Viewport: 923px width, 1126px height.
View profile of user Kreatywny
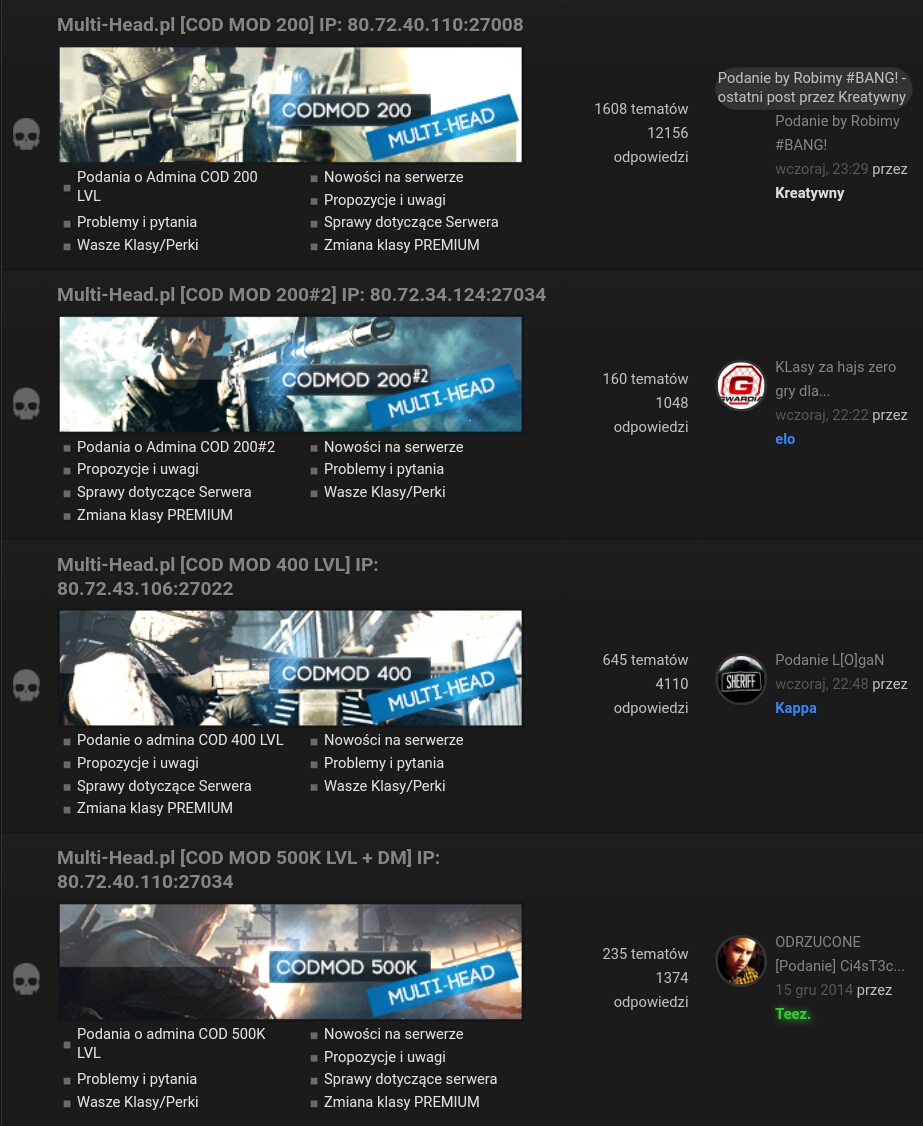809,193
